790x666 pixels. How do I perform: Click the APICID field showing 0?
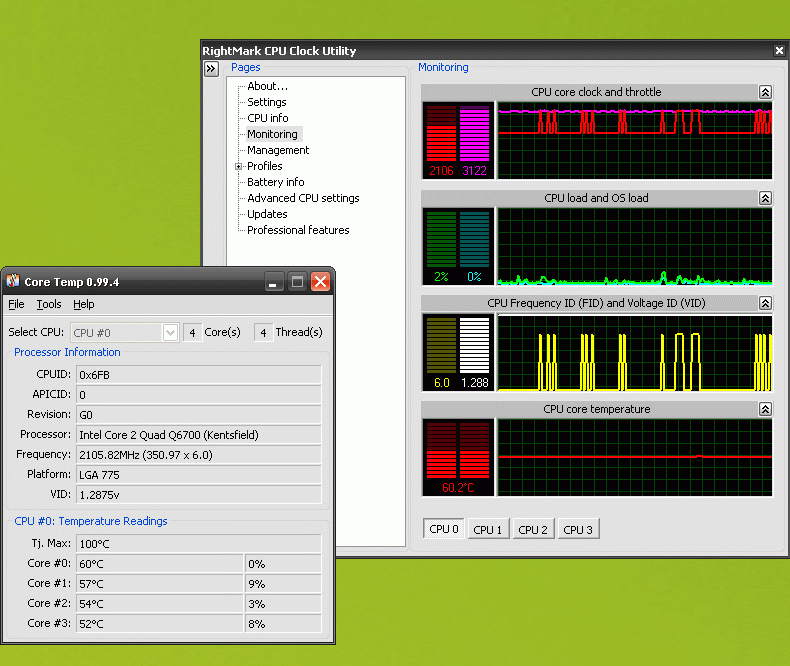[199, 394]
